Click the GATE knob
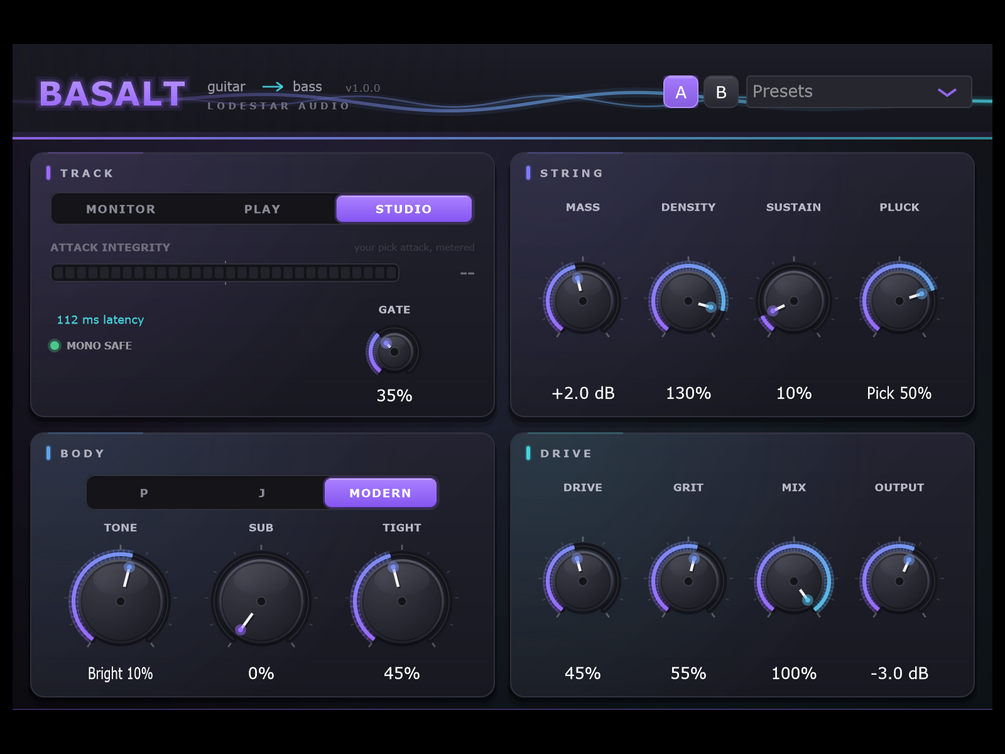Screen dimensions: 1005x754 pyautogui.click(x=394, y=351)
